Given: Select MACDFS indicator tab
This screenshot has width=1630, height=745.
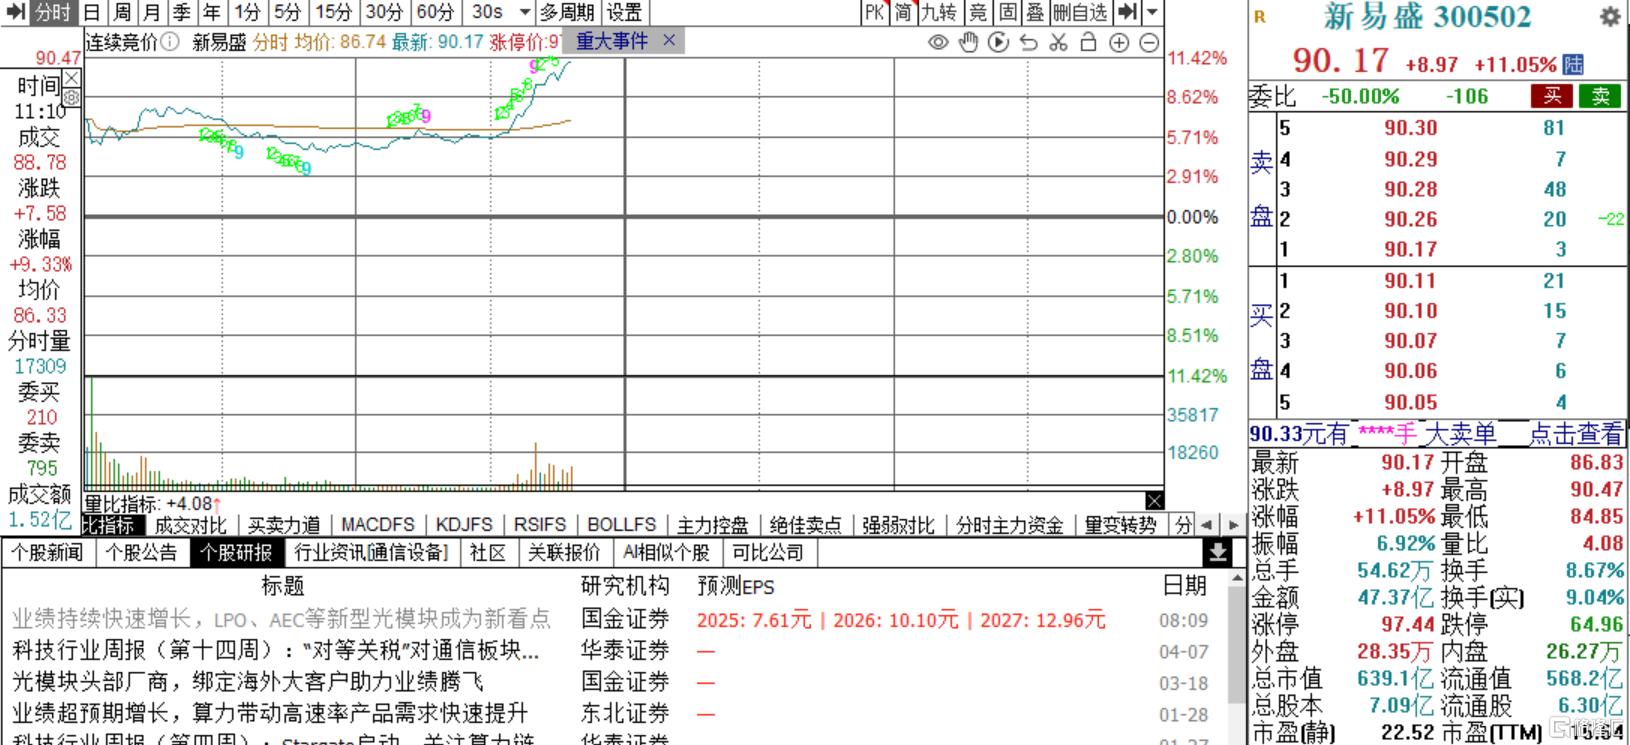Looking at the screenshot, I should [378, 525].
